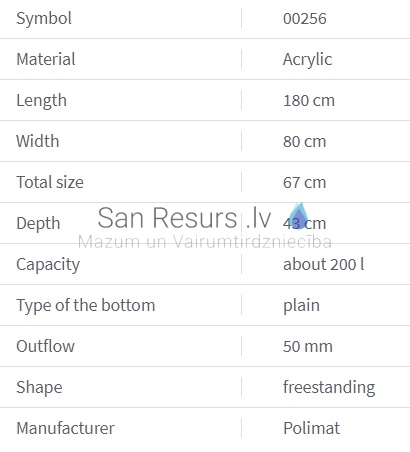410x452 pixels.
Task: Click the 67 cm total size value
Action: click(304, 183)
